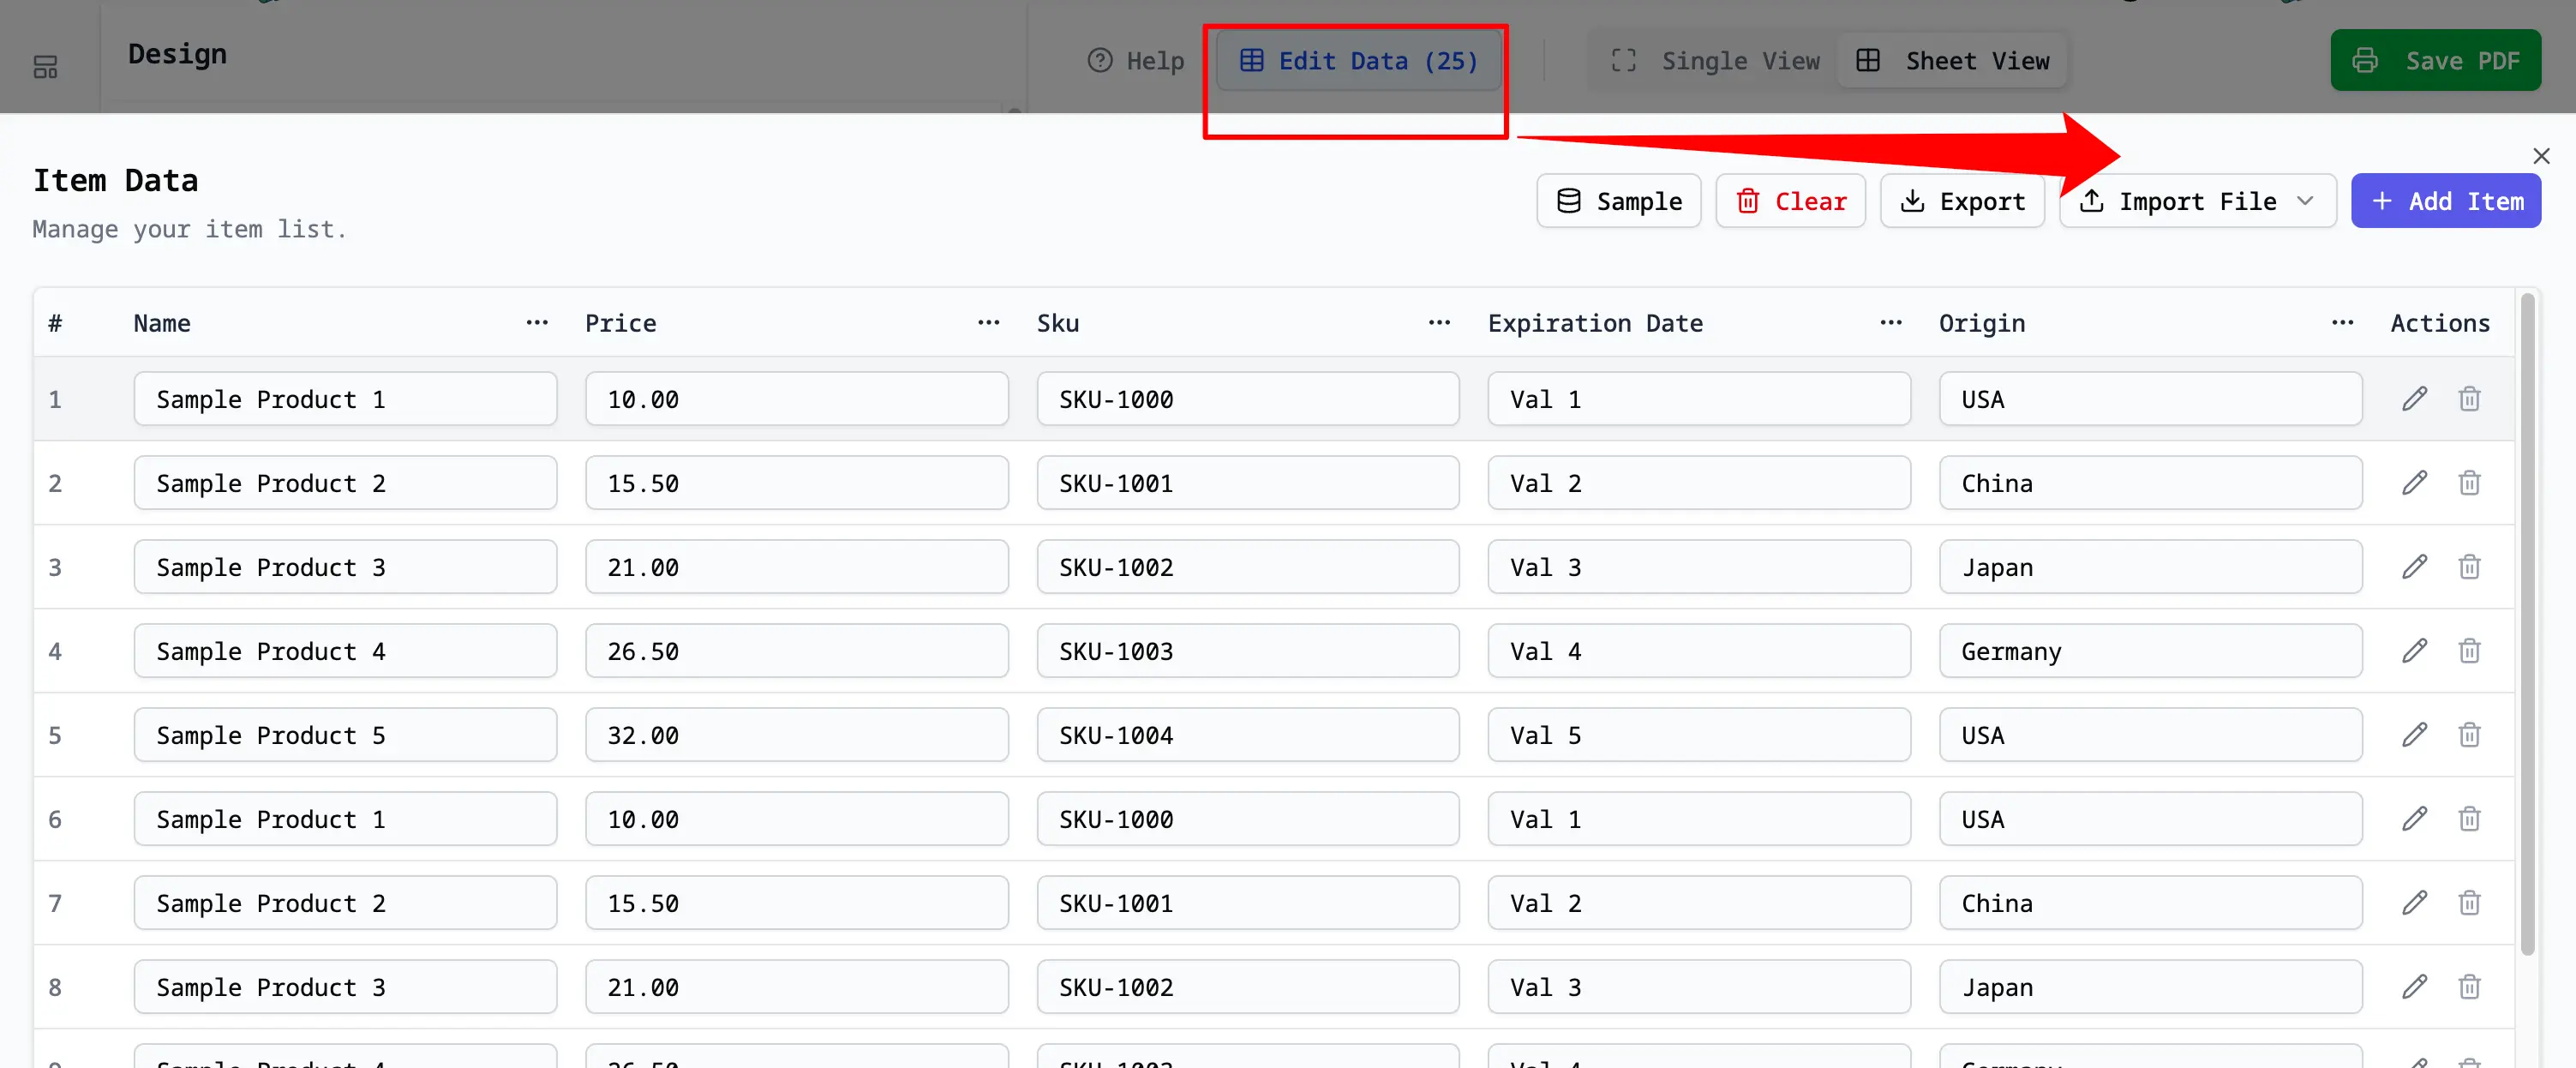Open Price column options menu
The height and width of the screenshot is (1068, 2576).
988,323
